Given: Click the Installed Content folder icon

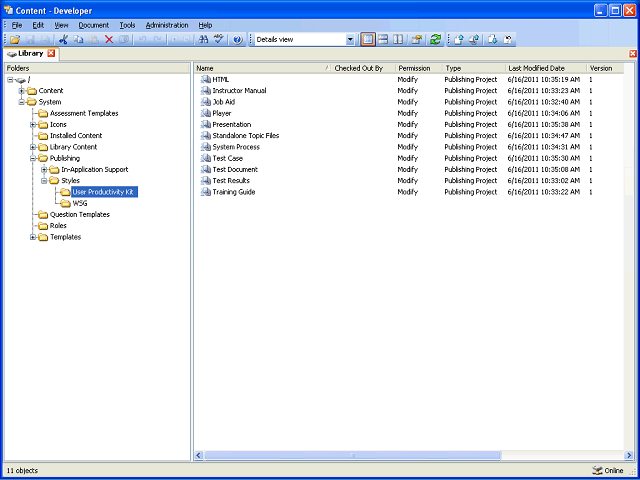Looking at the screenshot, I should click(x=43, y=136).
